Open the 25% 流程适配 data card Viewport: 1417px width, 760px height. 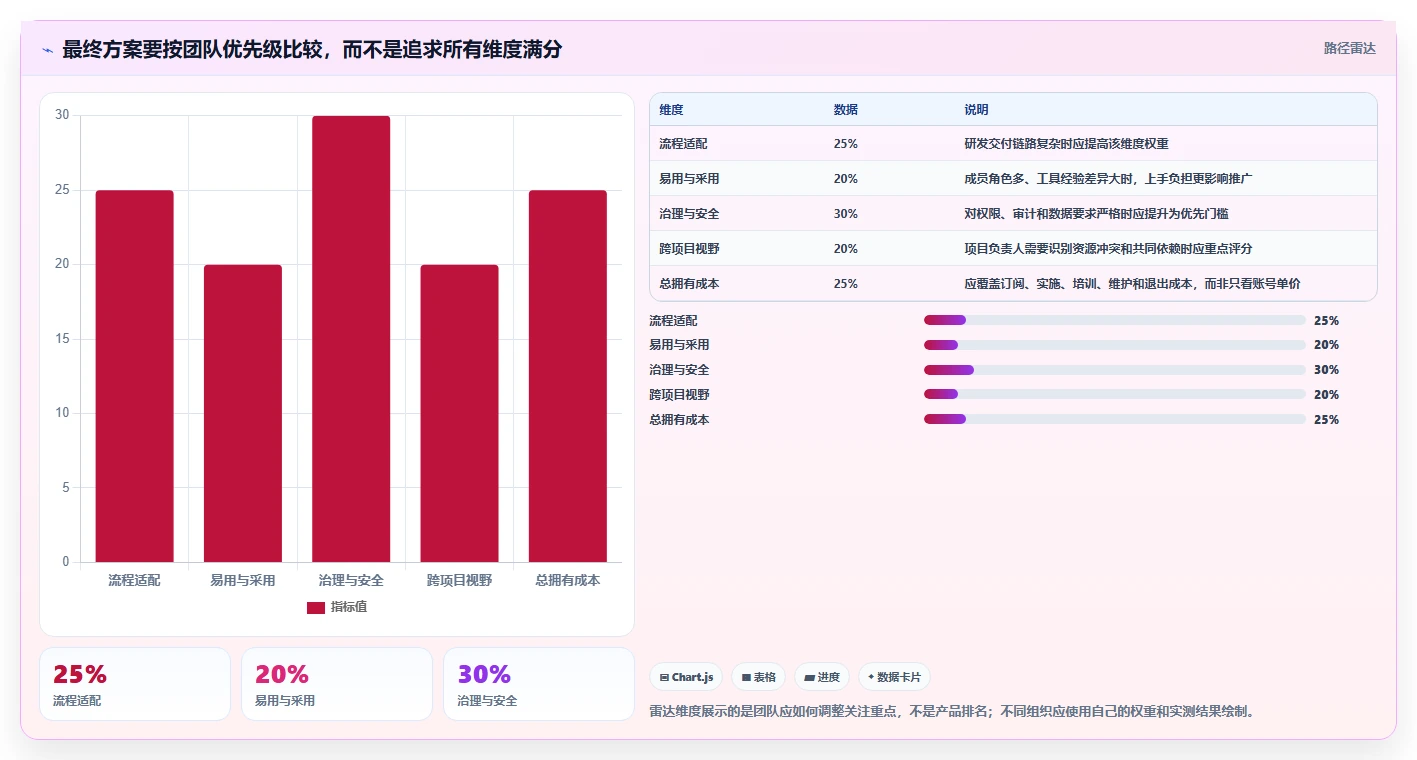pyautogui.click(x=135, y=684)
